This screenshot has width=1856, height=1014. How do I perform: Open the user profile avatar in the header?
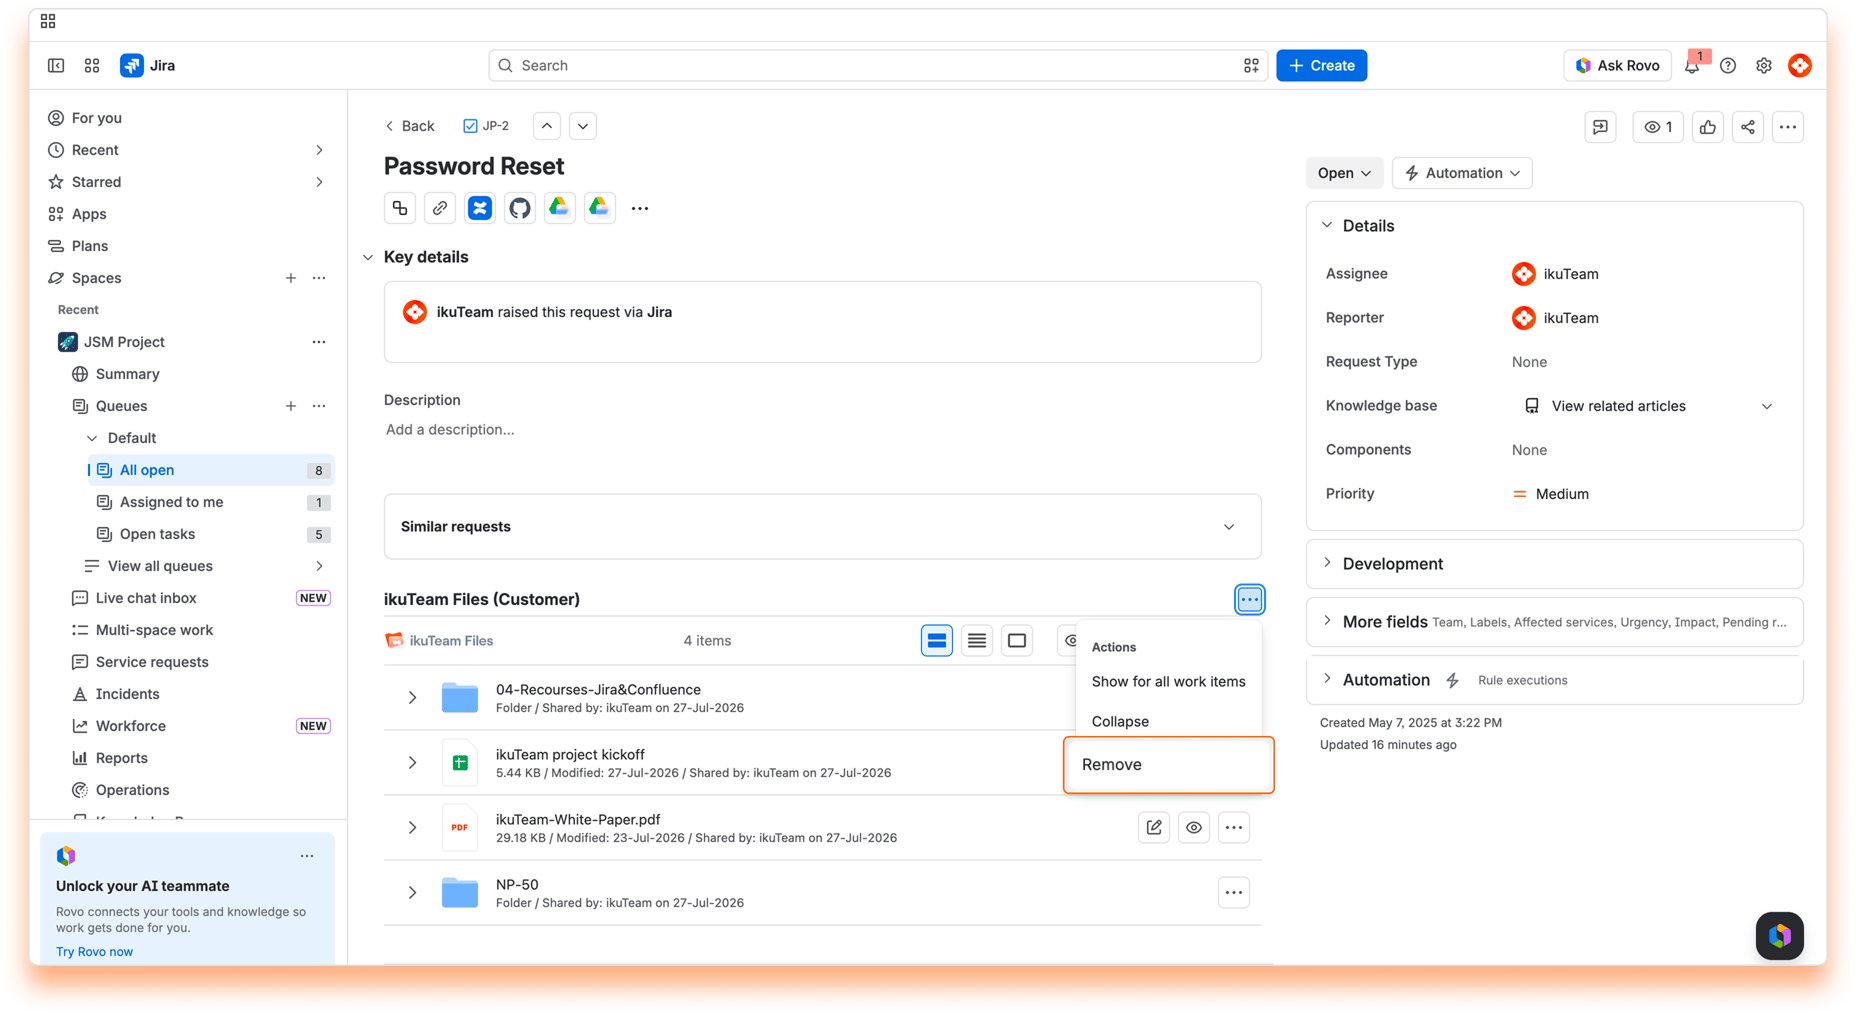click(x=1800, y=65)
